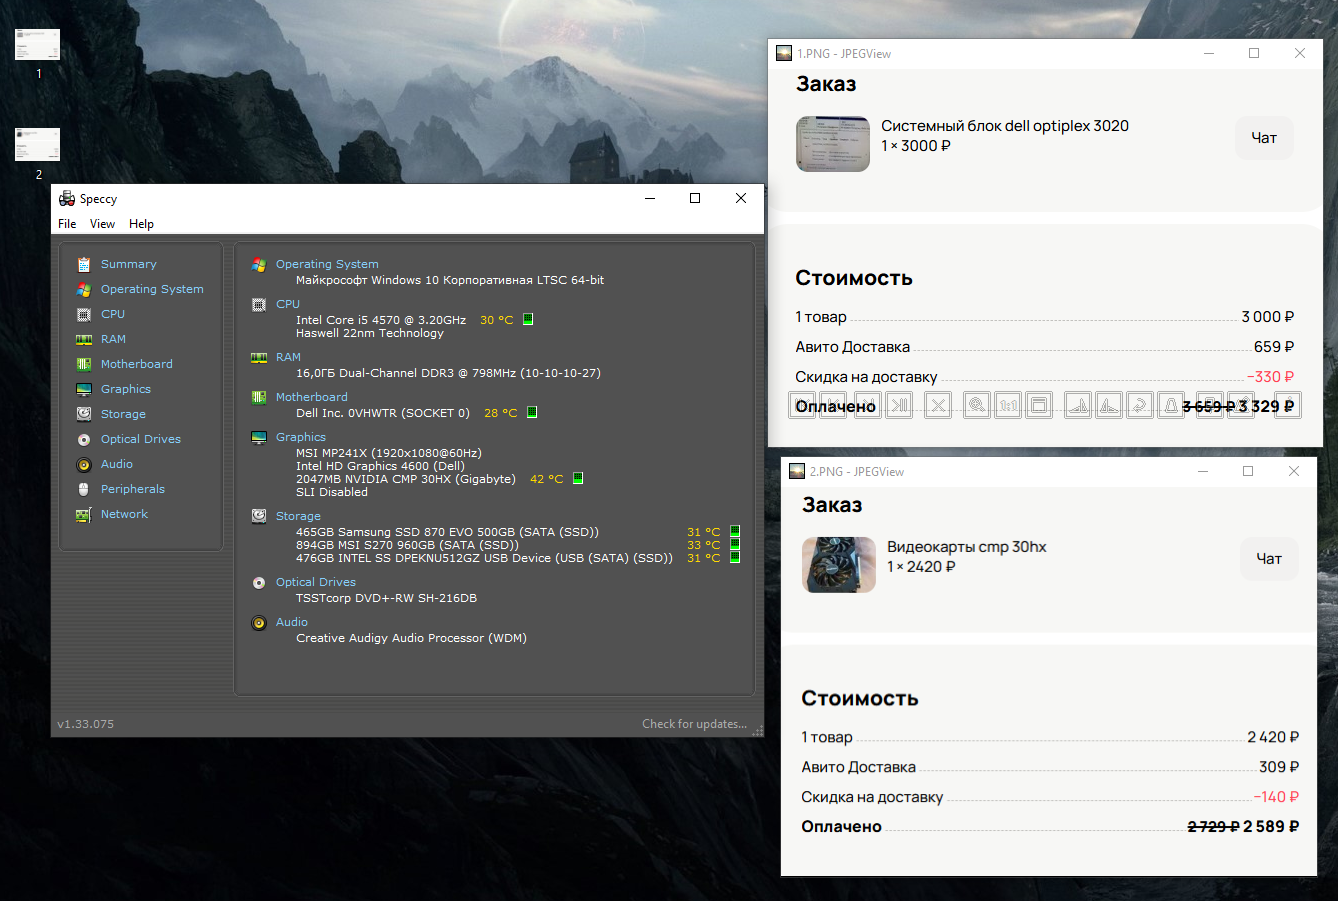Switch to Motherboard section in Speccy sidebar
The height and width of the screenshot is (901, 1338).
[x=137, y=364]
